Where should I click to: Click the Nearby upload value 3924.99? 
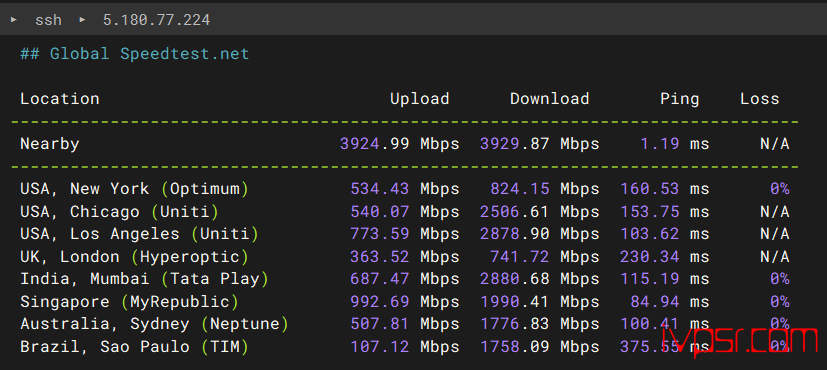click(x=374, y=144)
